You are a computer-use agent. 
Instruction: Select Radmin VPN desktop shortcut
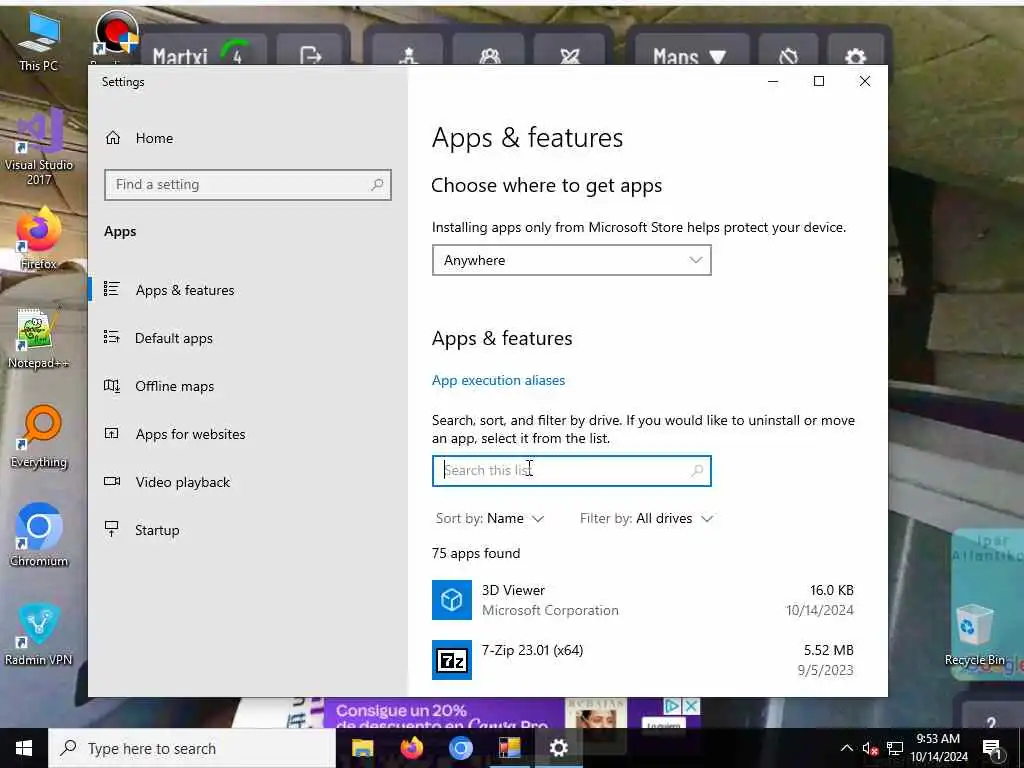pyautogui.click(x=39, y=633)
